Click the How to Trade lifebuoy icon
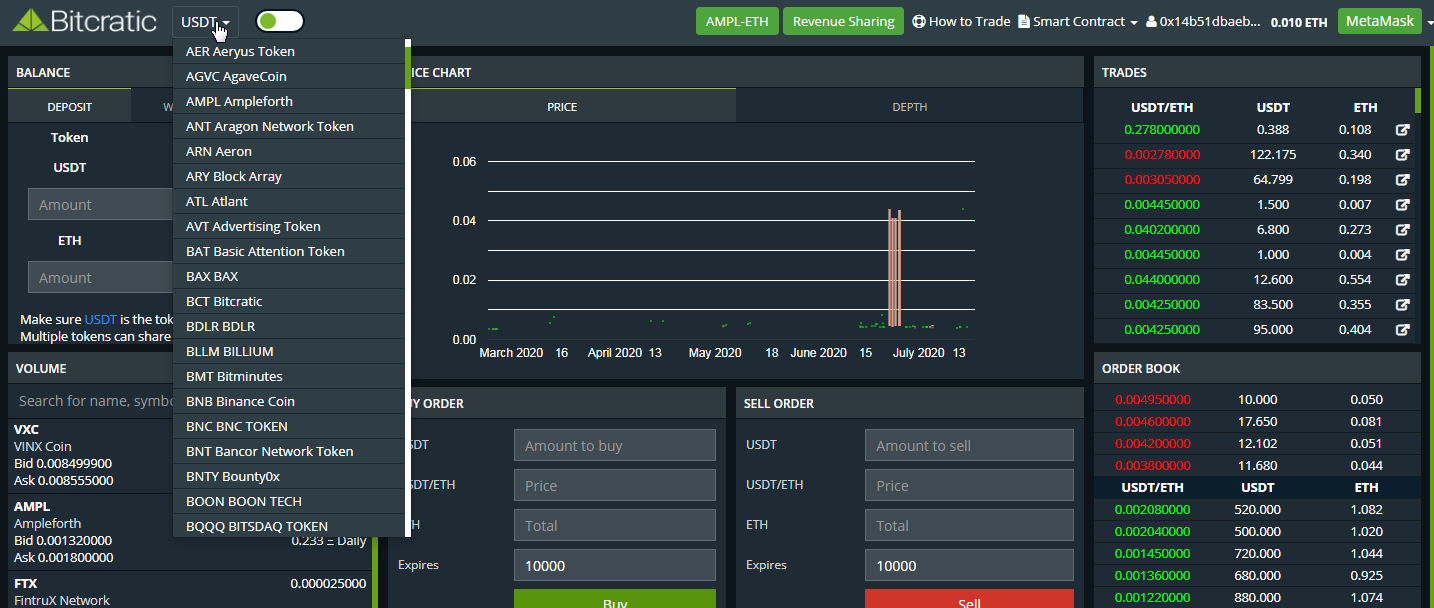The image size is (1434, 608). [919, 21]
